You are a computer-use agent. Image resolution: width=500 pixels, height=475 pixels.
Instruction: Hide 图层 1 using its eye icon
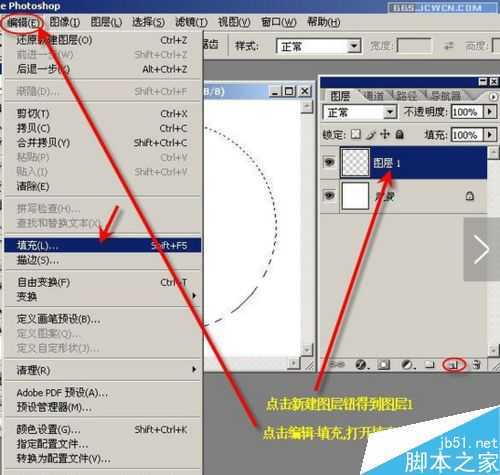pos(329,162)
